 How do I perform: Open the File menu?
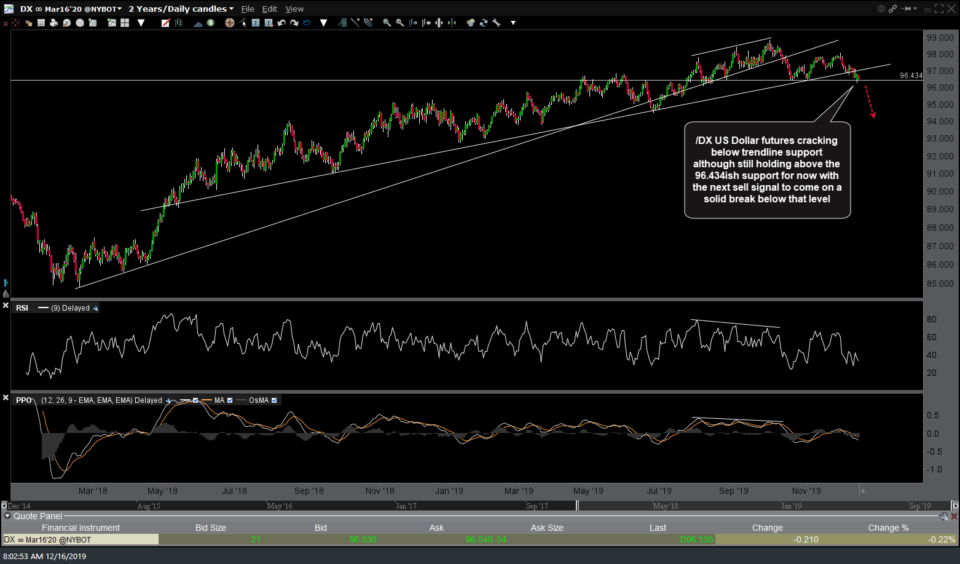pos(247,8)
